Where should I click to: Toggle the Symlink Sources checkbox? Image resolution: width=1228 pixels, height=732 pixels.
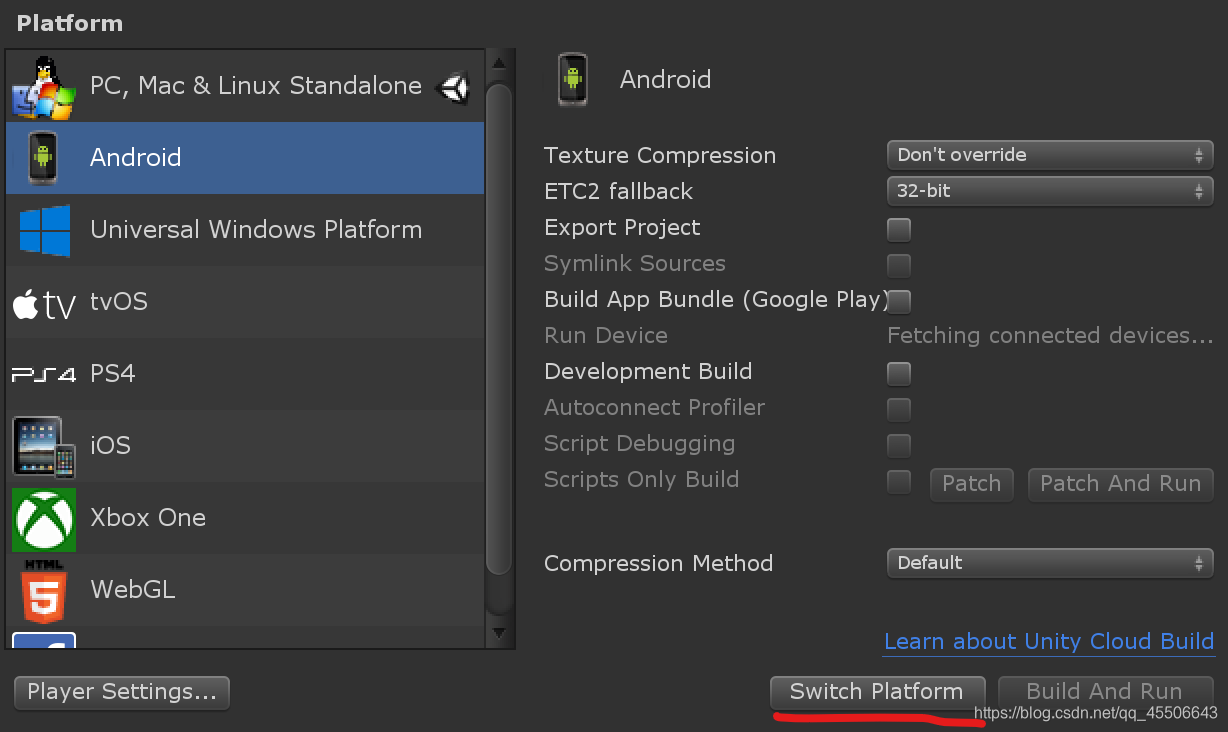899,265
